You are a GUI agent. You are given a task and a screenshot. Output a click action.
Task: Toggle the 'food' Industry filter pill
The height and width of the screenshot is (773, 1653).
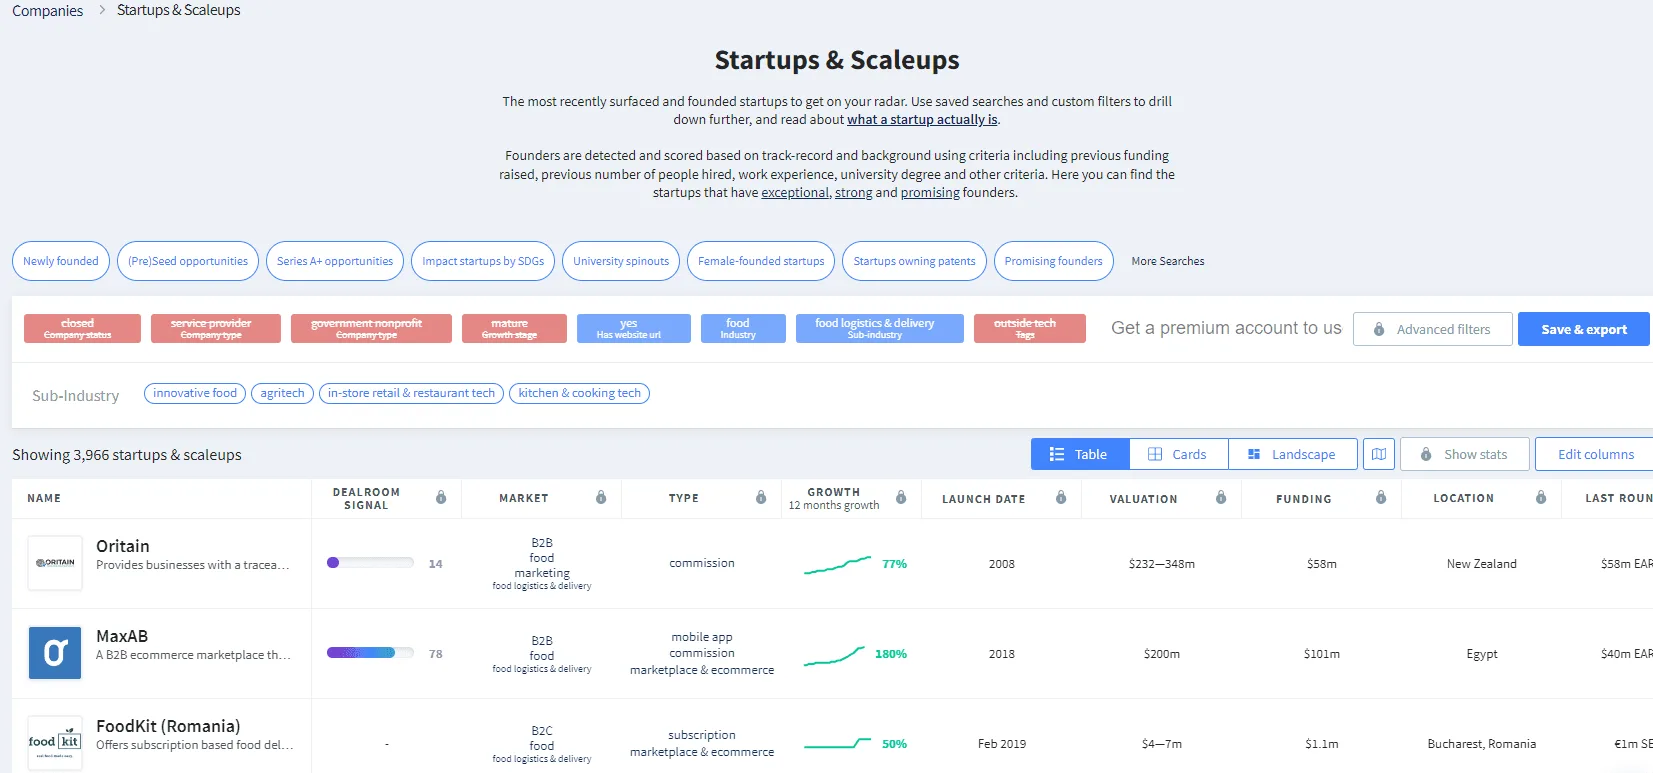point(742,328)
